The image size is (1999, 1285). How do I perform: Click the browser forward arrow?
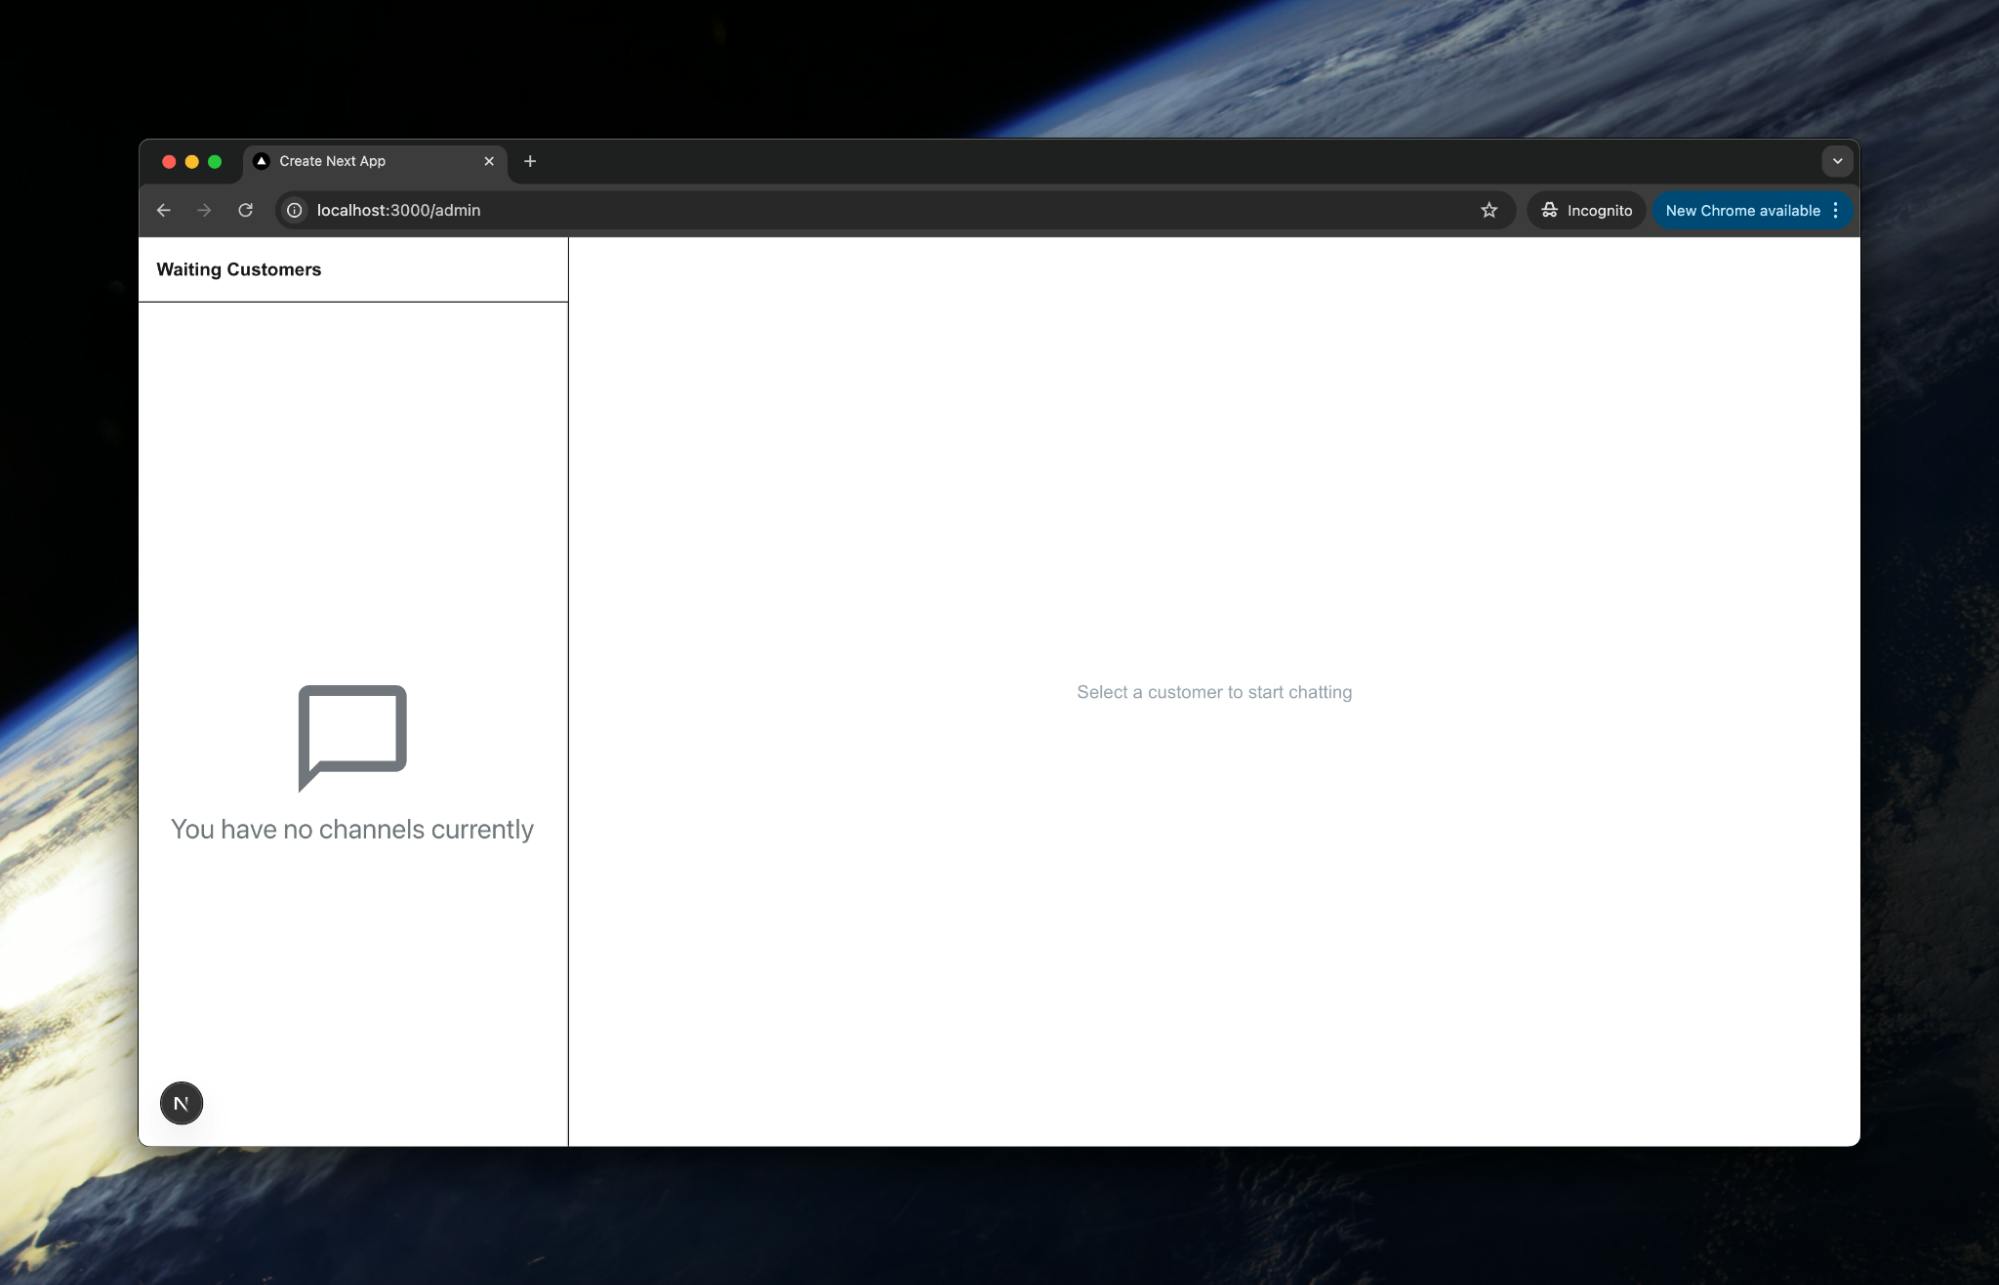coord(204,210)
